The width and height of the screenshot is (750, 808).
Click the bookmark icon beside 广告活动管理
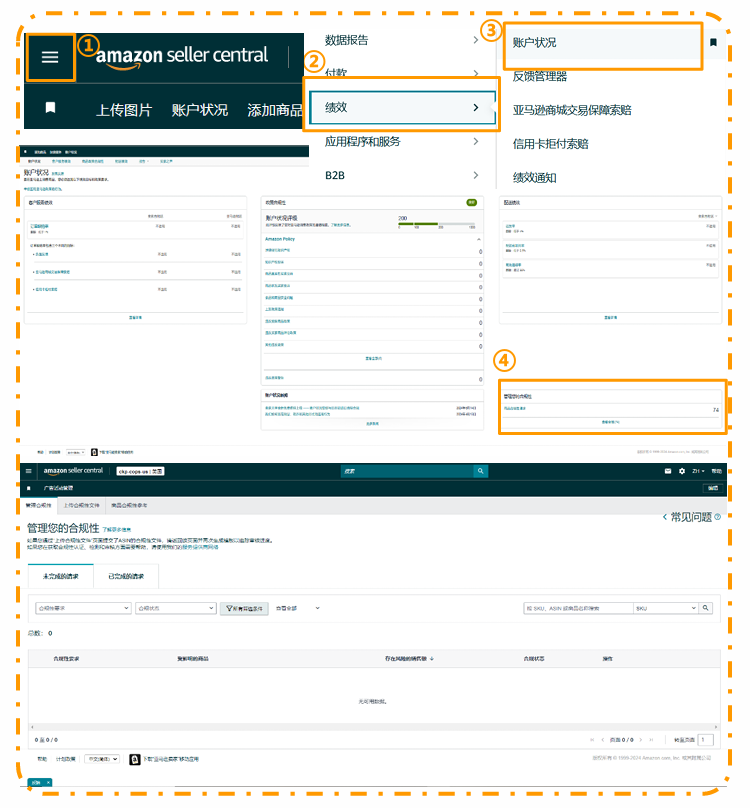click(29, 488)
